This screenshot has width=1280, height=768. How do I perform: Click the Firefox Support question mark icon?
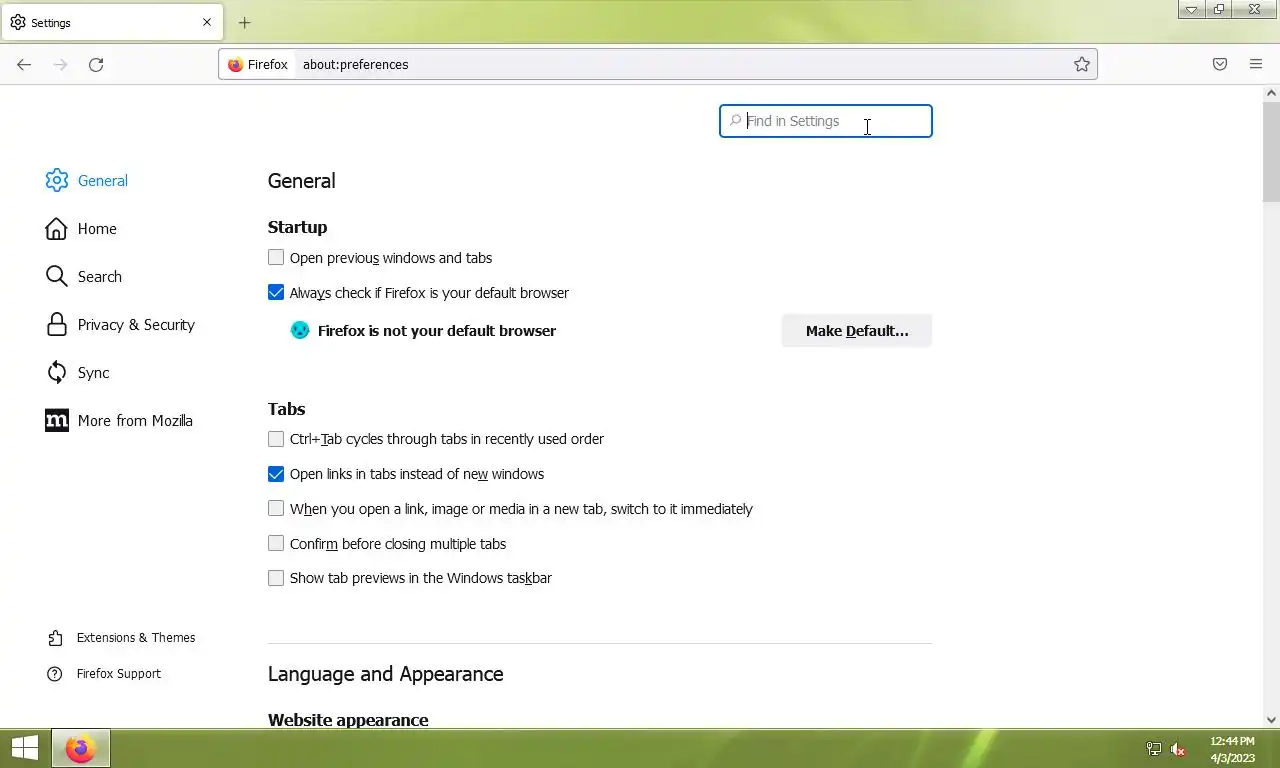click(x=55, y=674)
